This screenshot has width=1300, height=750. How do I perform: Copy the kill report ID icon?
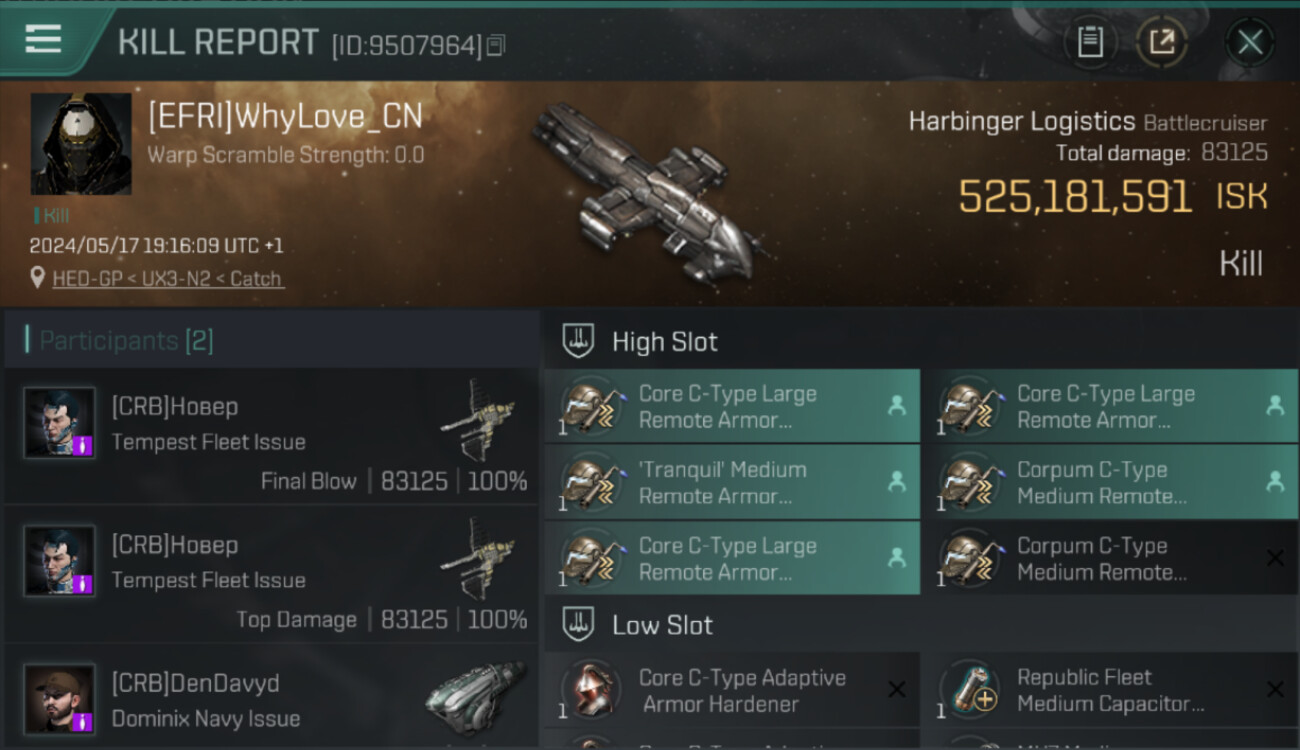click(497, 45)
